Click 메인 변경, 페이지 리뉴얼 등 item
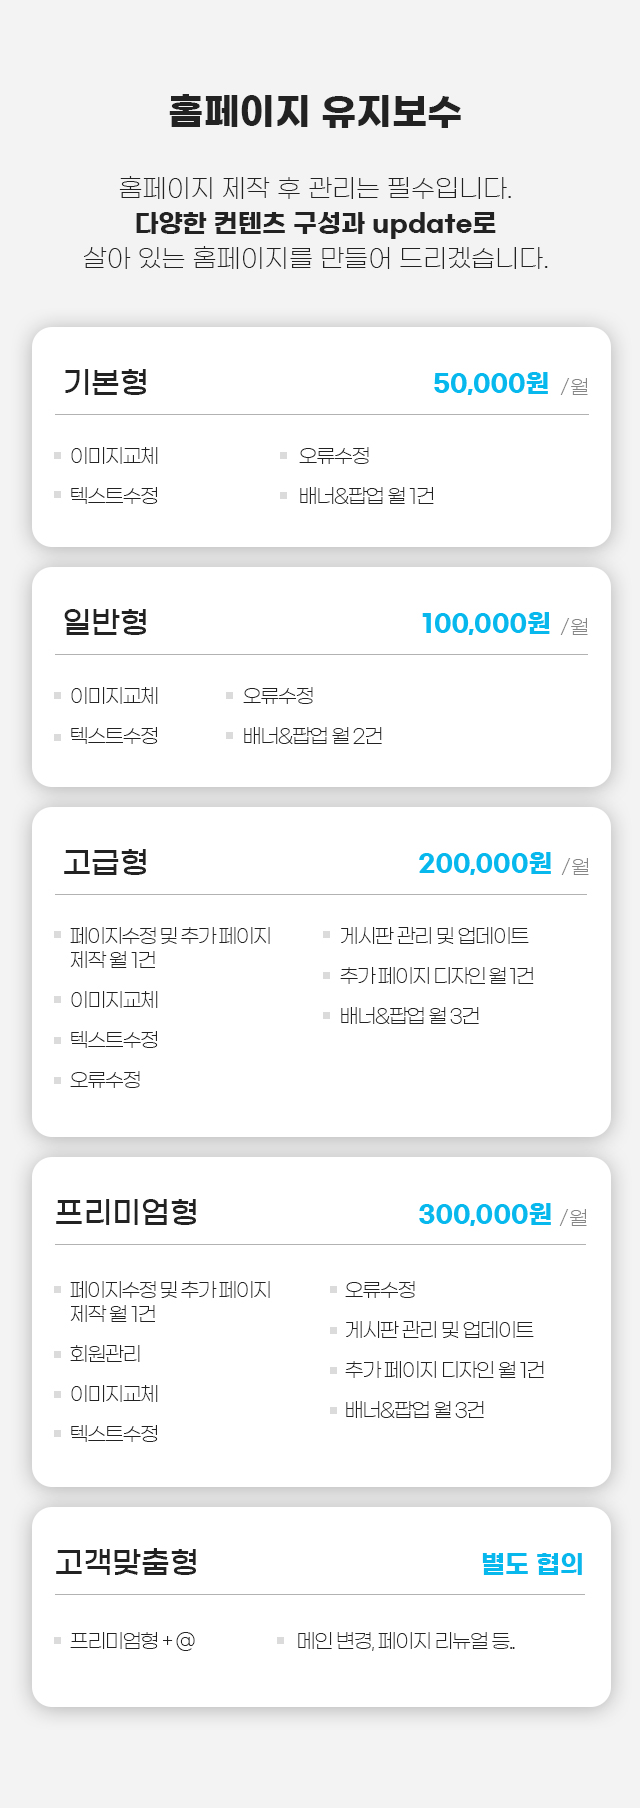 tap(406, 1640)
